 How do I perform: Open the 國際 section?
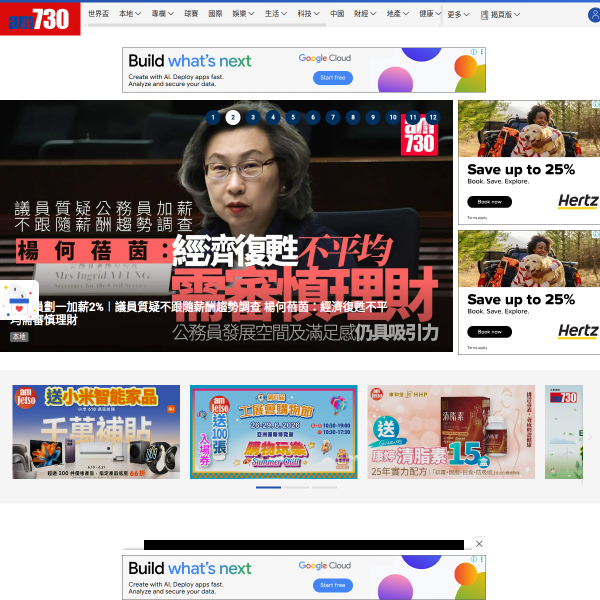215,14
